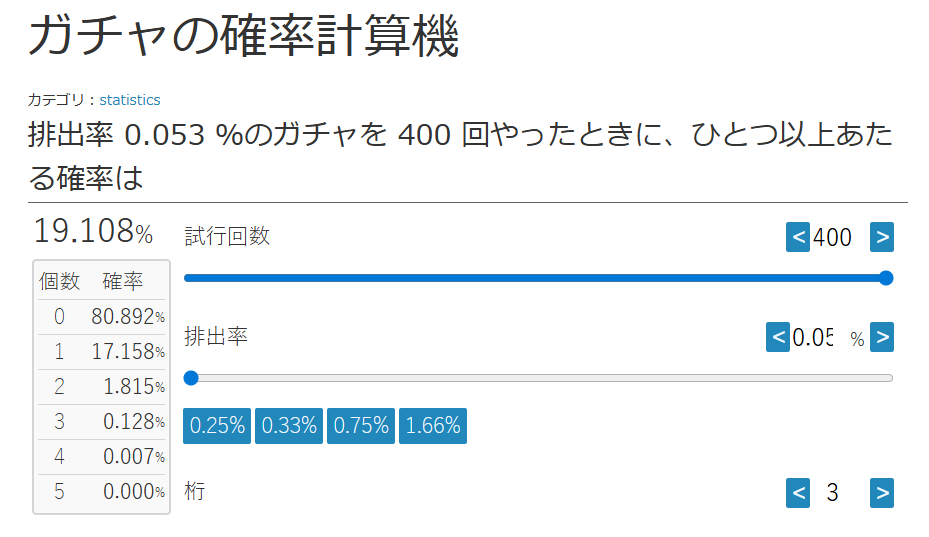Image resolution: width=929 pixels, height=537 pixels.
Task: Choose the 0.33% preset button
Action: click(x=289, y=425)
